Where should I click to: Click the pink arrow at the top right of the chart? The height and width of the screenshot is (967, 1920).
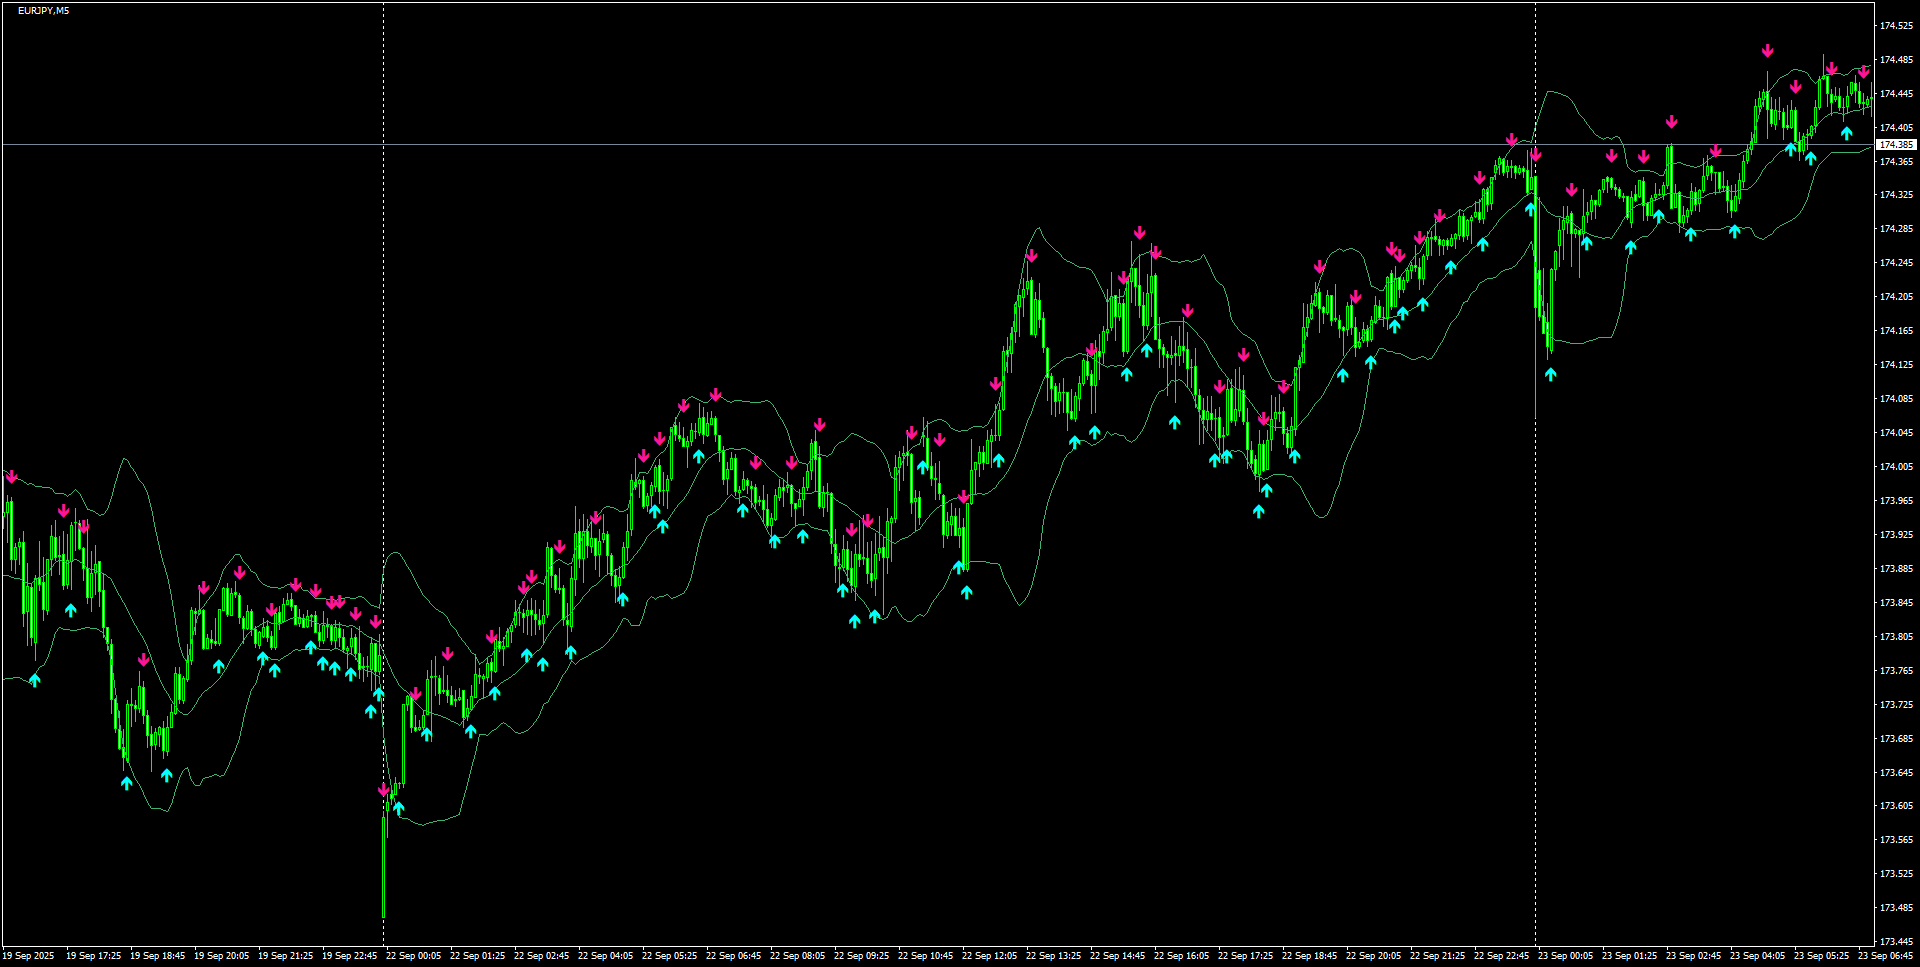[x=1864, y=73]
